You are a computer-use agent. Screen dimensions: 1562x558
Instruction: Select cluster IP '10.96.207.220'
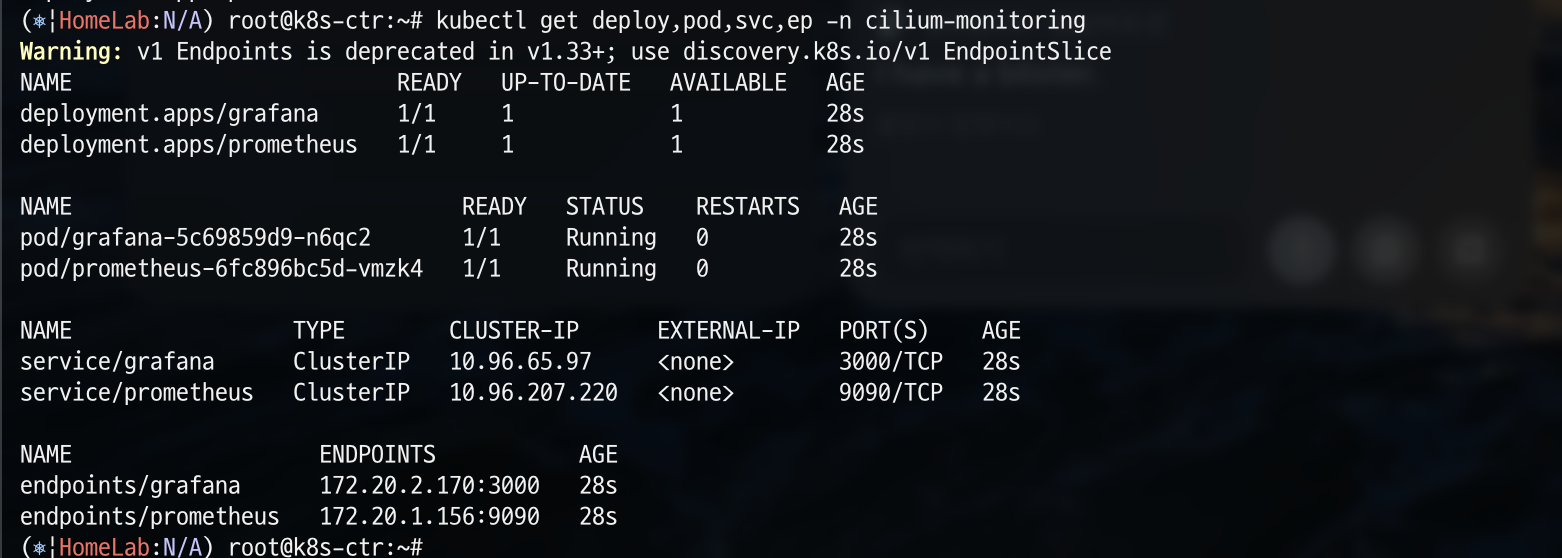point(533,392)
